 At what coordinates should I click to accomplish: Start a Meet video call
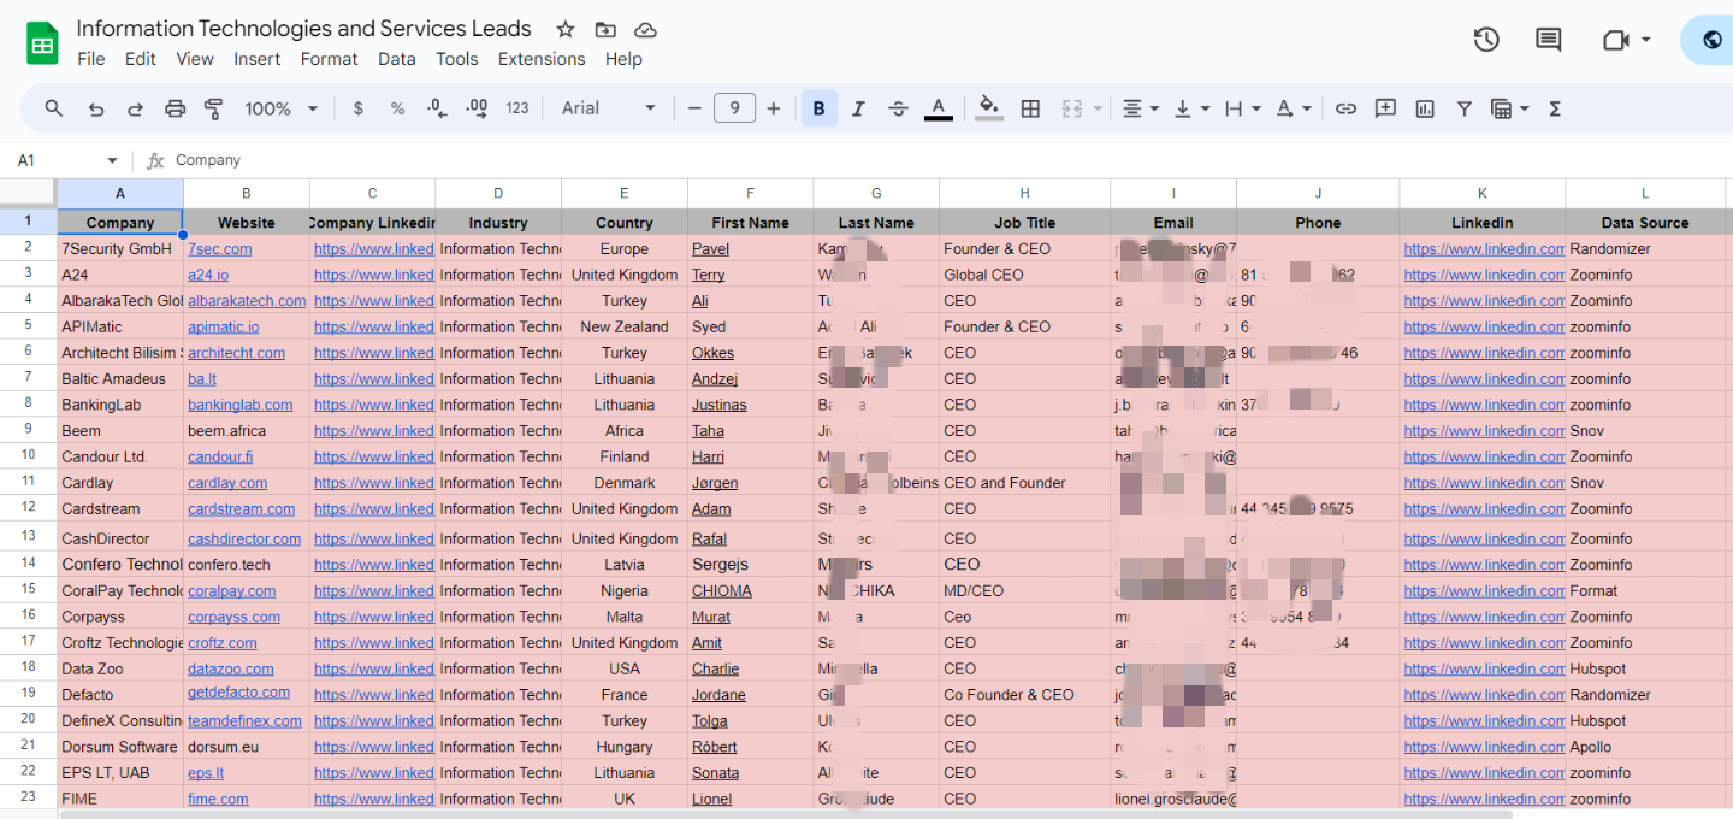tap(1614, 40)
